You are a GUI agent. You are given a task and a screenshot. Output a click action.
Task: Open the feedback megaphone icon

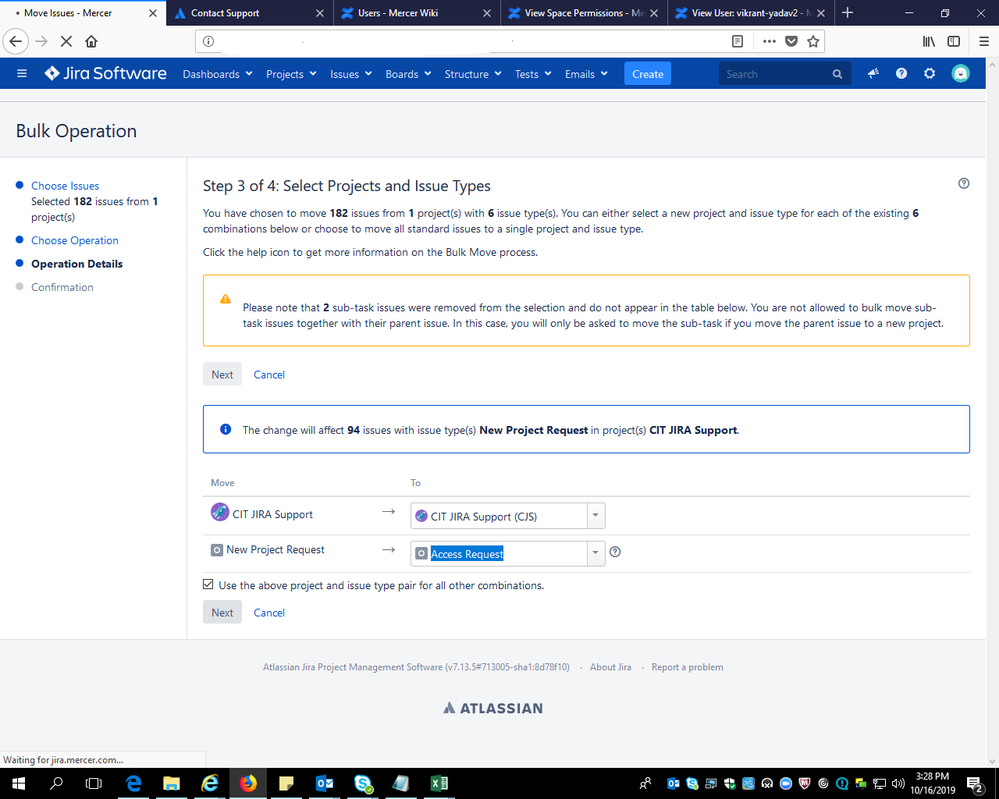873,73
